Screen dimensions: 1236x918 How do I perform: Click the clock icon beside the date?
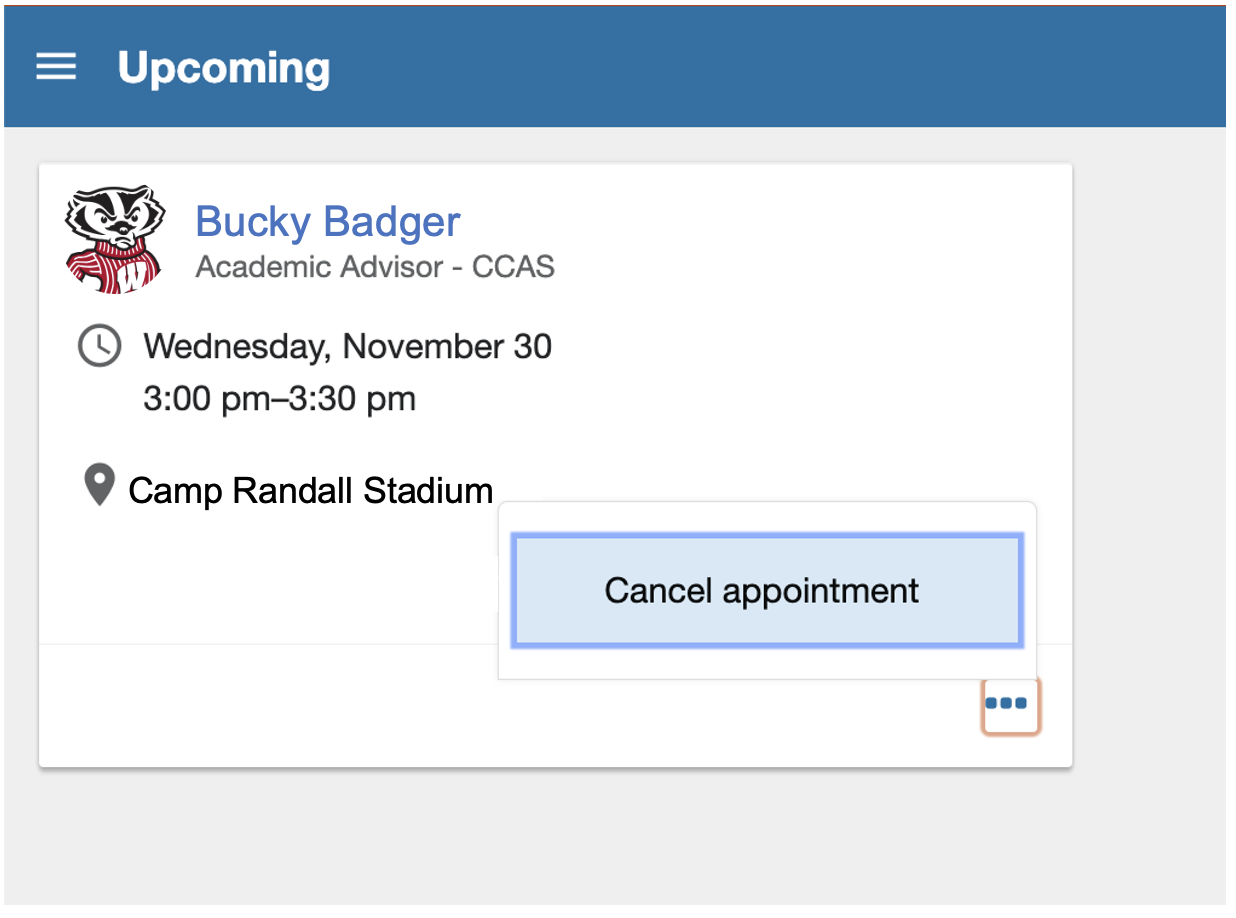[99, 346]
